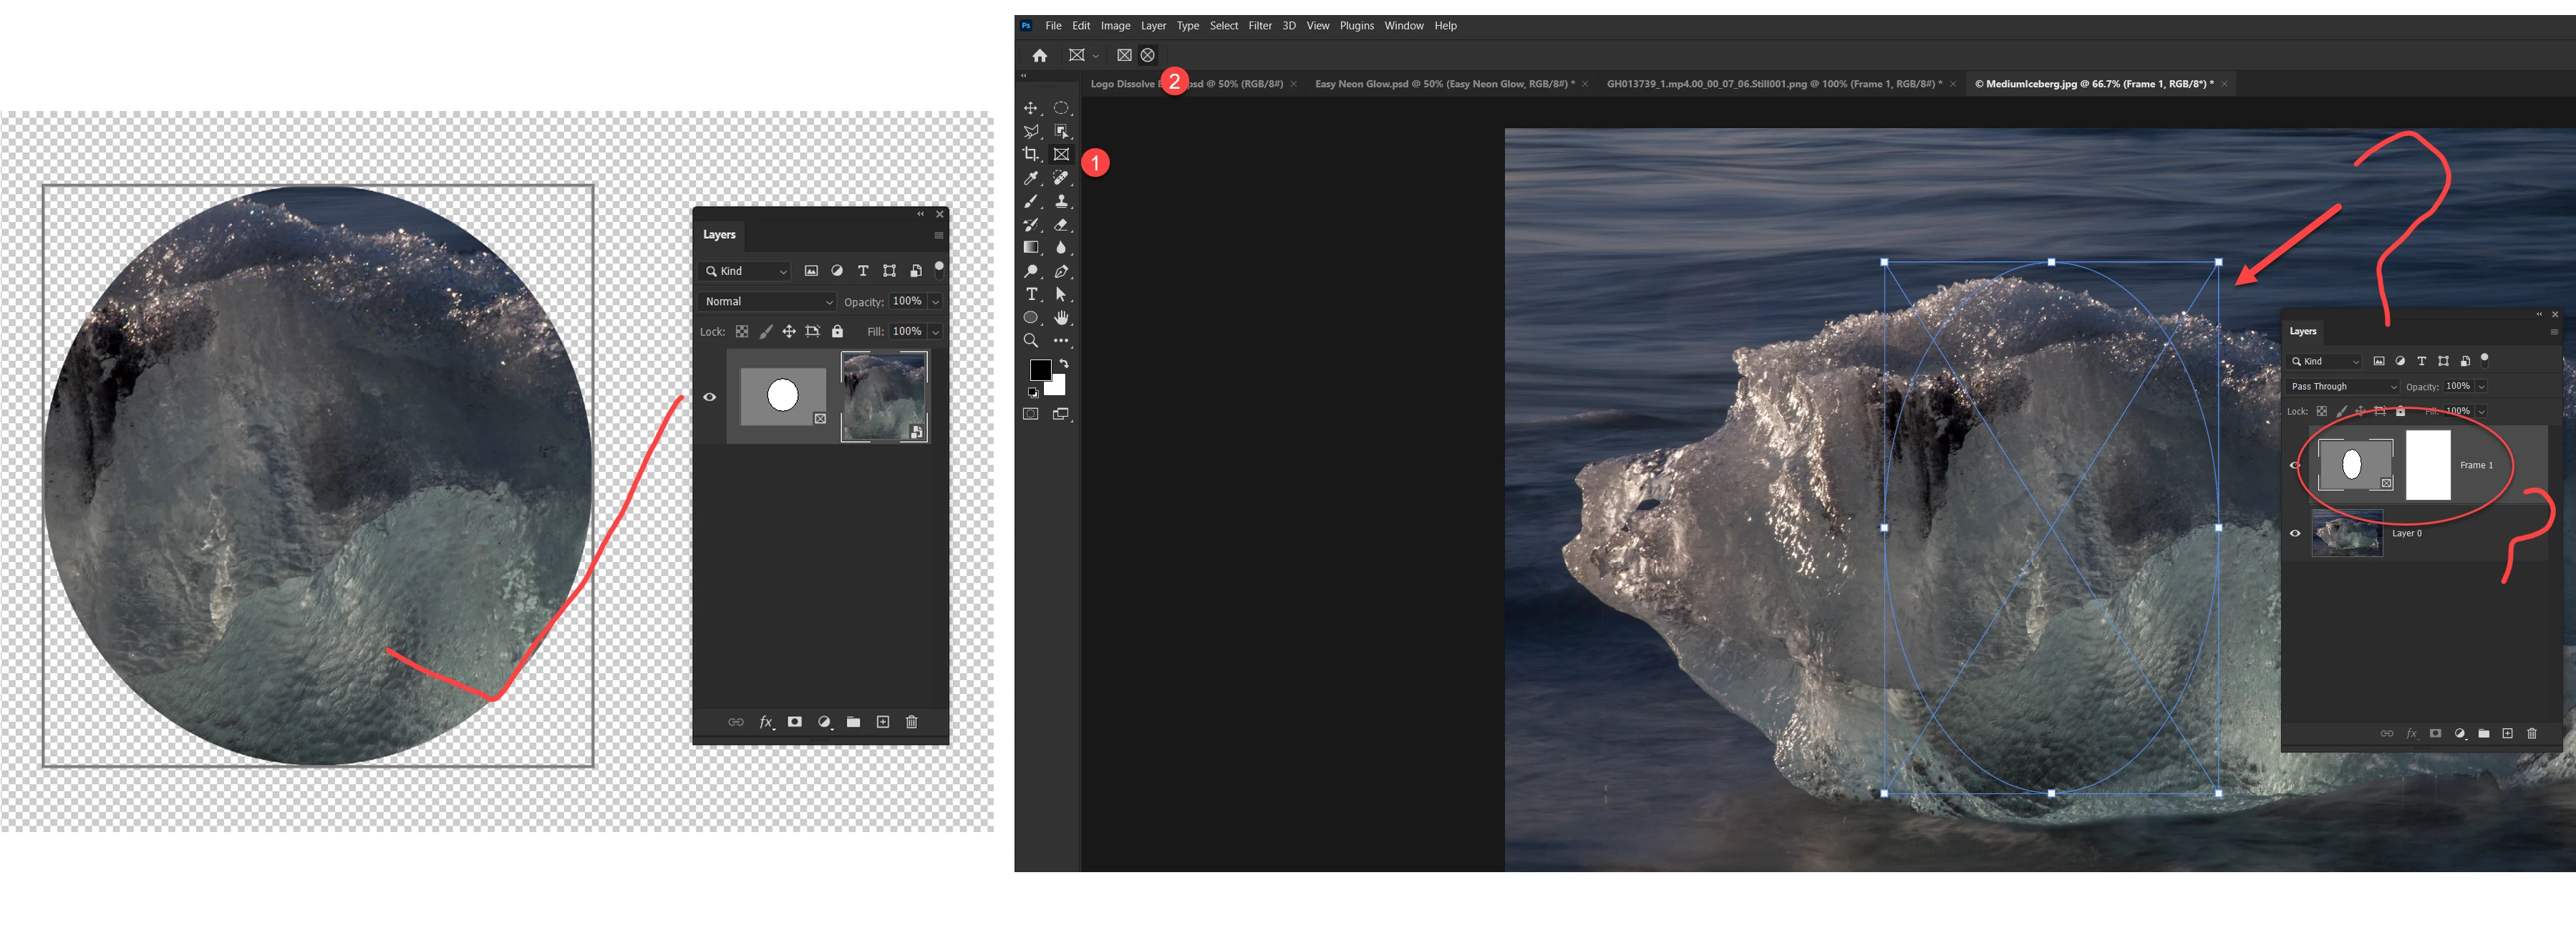The height and width of the screenshot is (928, 2576).
Task: Hide the Frame 1 layer
Action: 2294,465
